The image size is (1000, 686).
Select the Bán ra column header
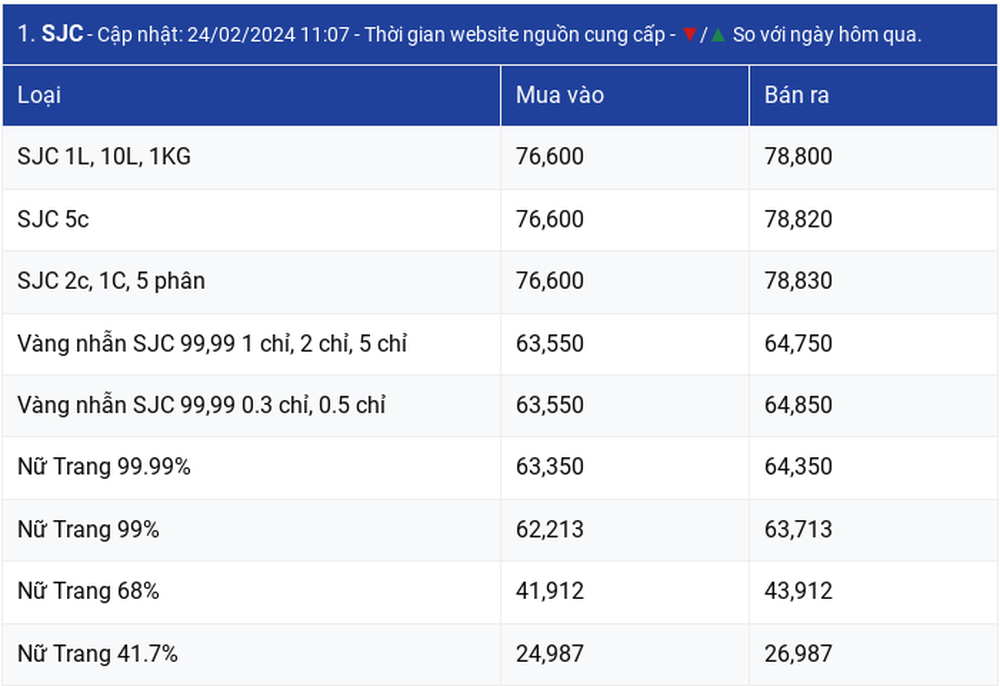(874, 96)
